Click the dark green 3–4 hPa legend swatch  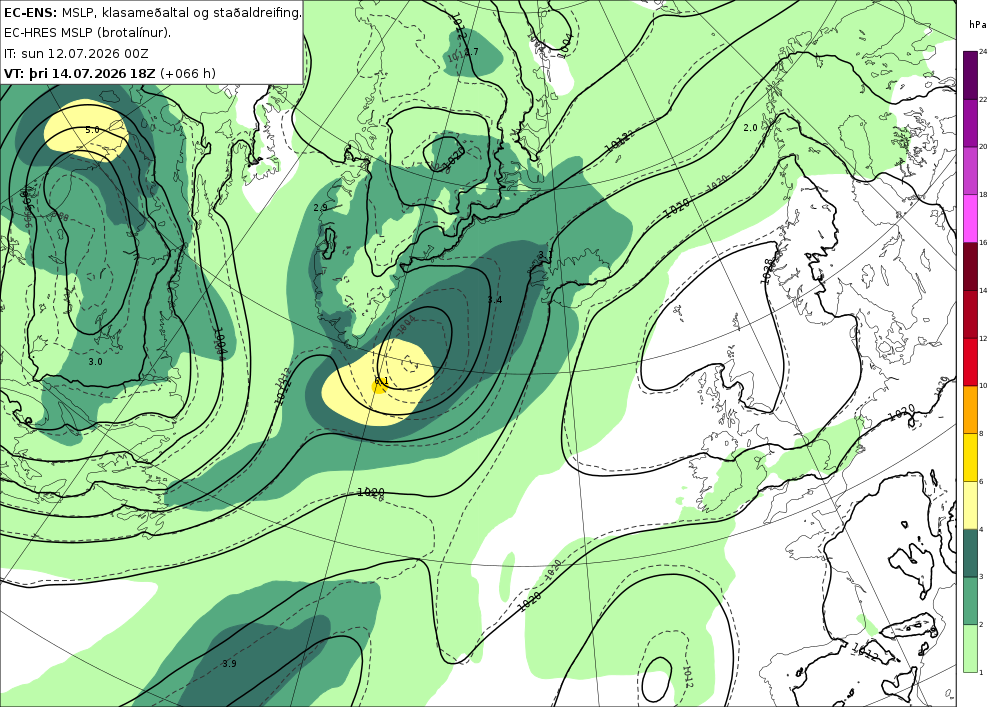(x=970, y=553)
